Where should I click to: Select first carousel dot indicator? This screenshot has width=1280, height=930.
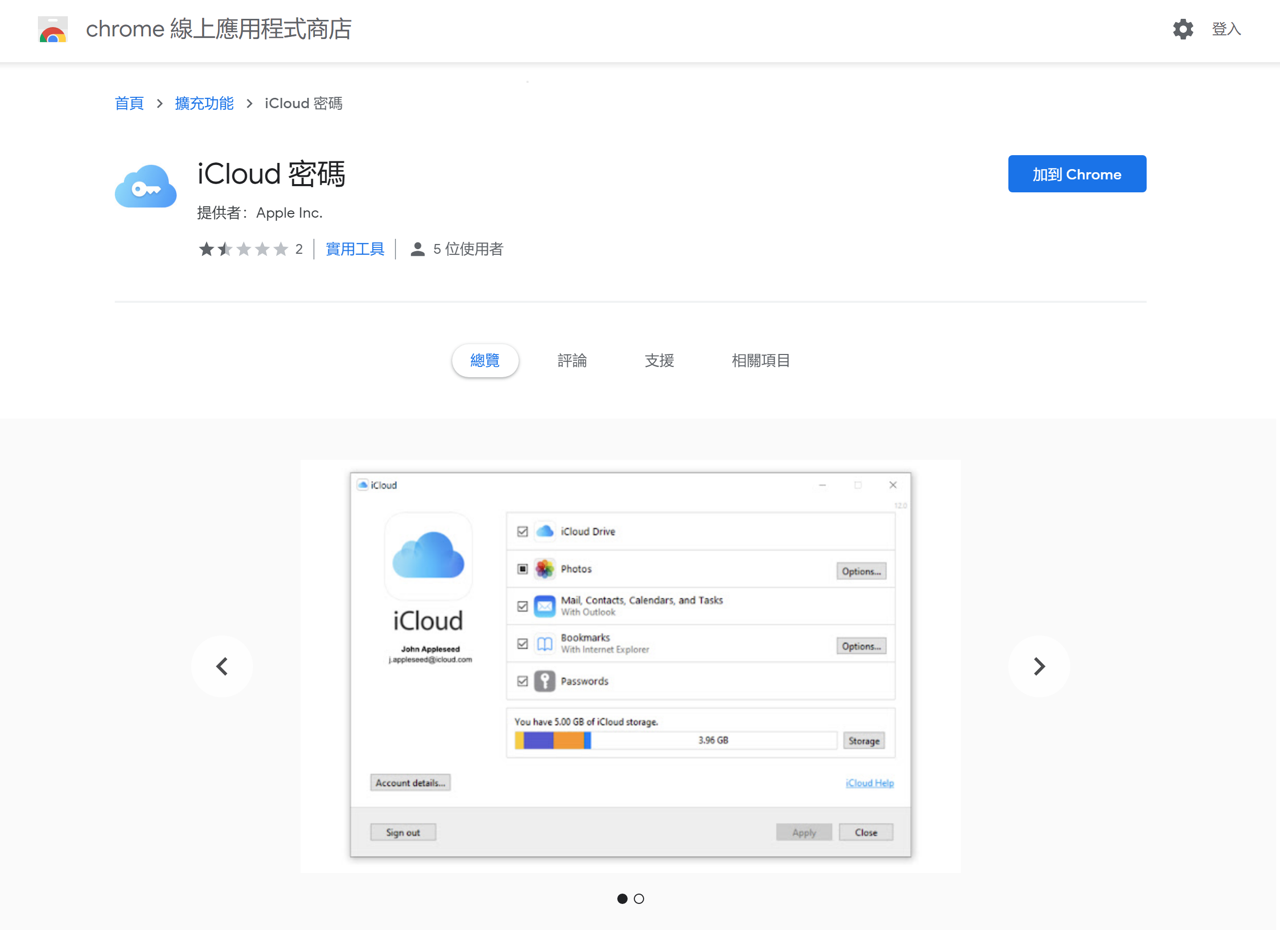(622, 899)
